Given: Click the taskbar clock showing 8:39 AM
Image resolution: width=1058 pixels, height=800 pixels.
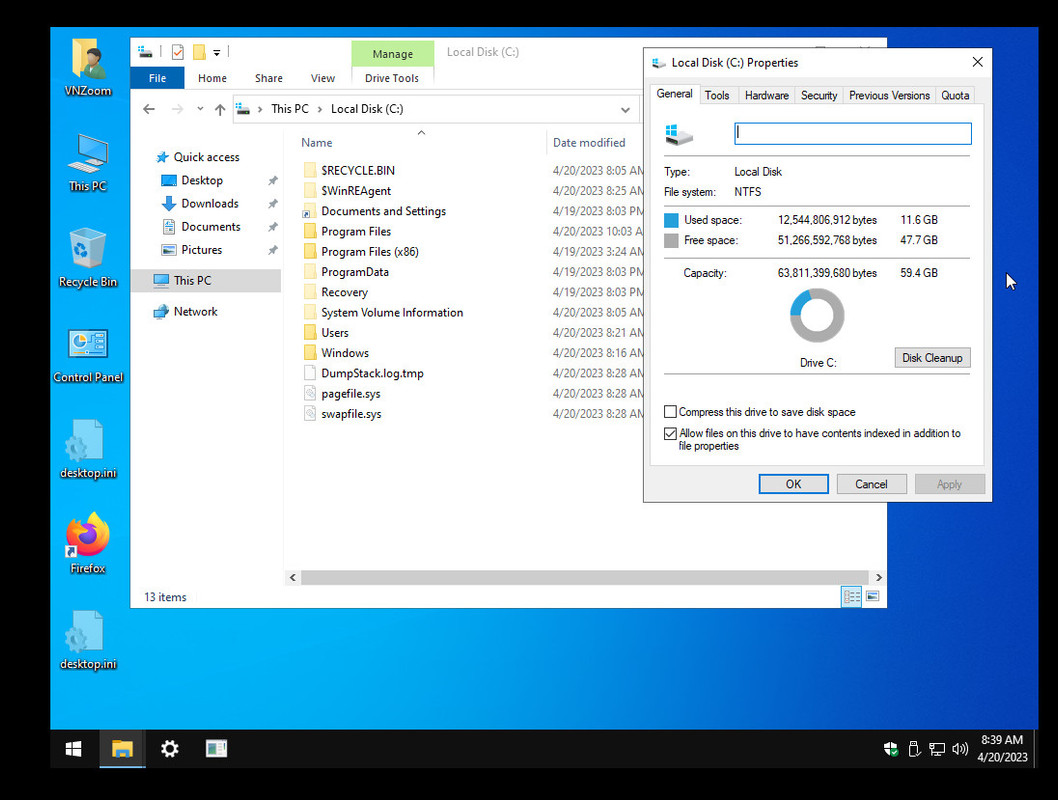Looking at the screenshot, I should point(1002,749).
